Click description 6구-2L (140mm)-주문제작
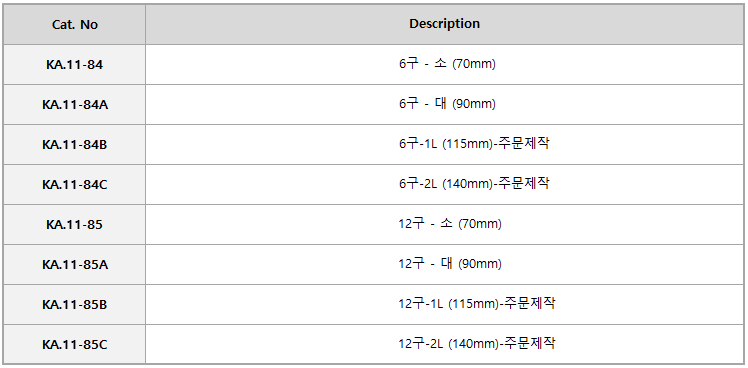Screen dimensions: 748x368 [474, 183]
